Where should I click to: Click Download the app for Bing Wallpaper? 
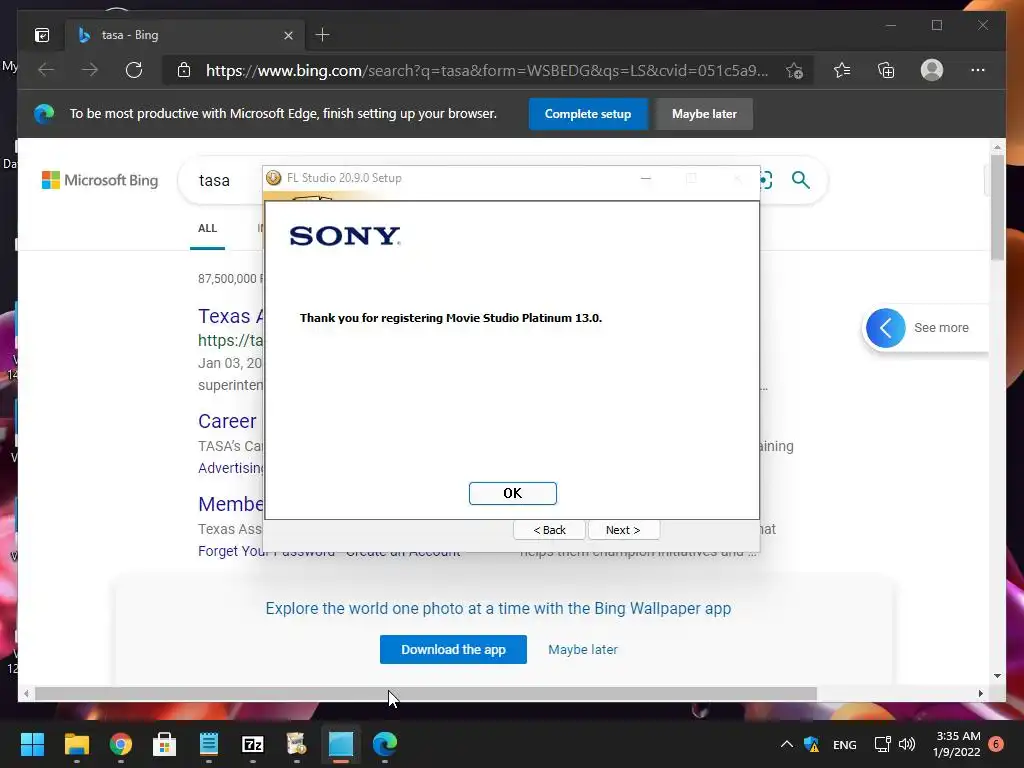point(453,650)
